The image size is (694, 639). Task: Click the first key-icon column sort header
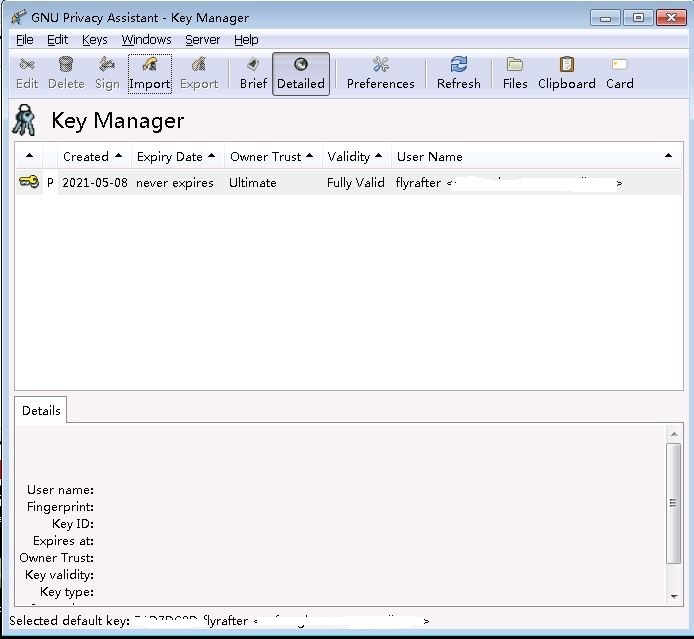(x=29, y=156)
